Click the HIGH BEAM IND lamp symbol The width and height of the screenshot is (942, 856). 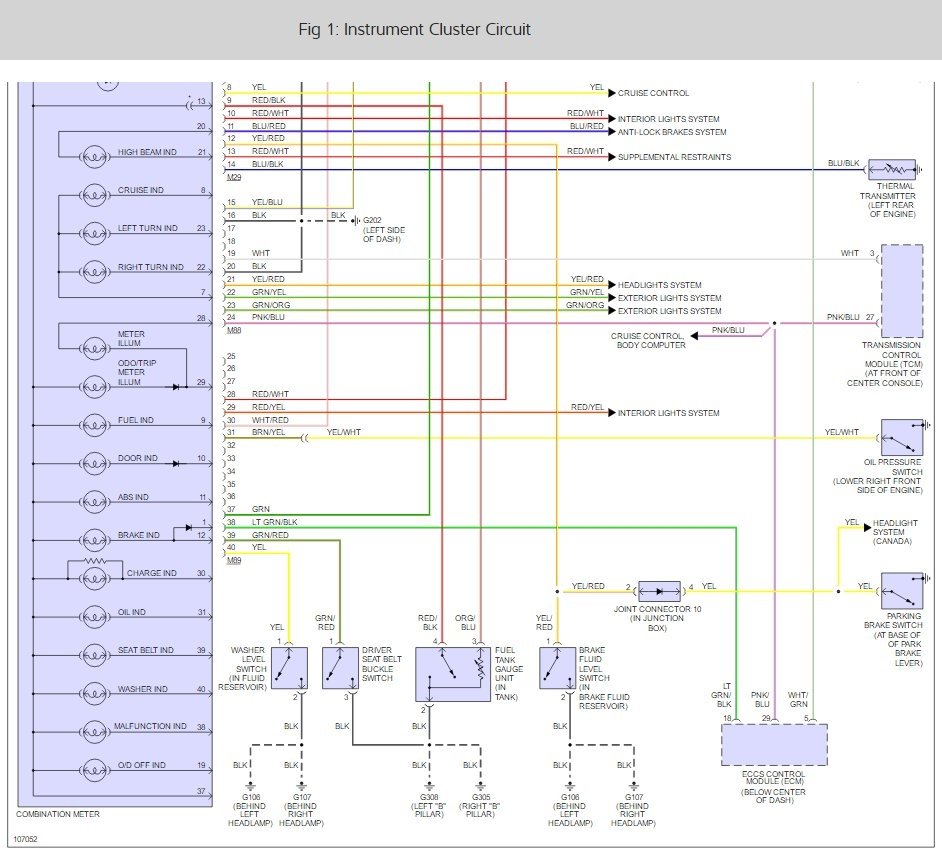[94, 158]
